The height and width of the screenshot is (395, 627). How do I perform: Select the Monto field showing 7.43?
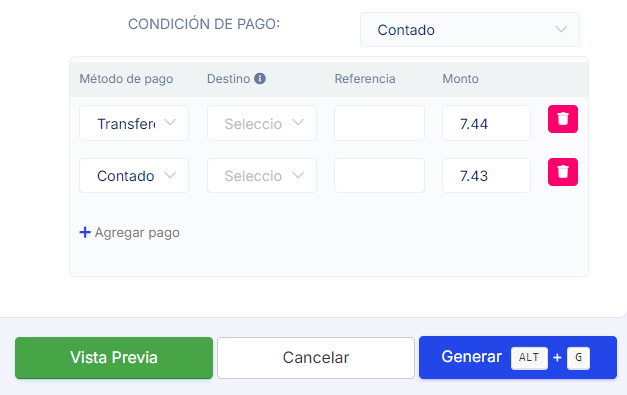pos(486,176)
